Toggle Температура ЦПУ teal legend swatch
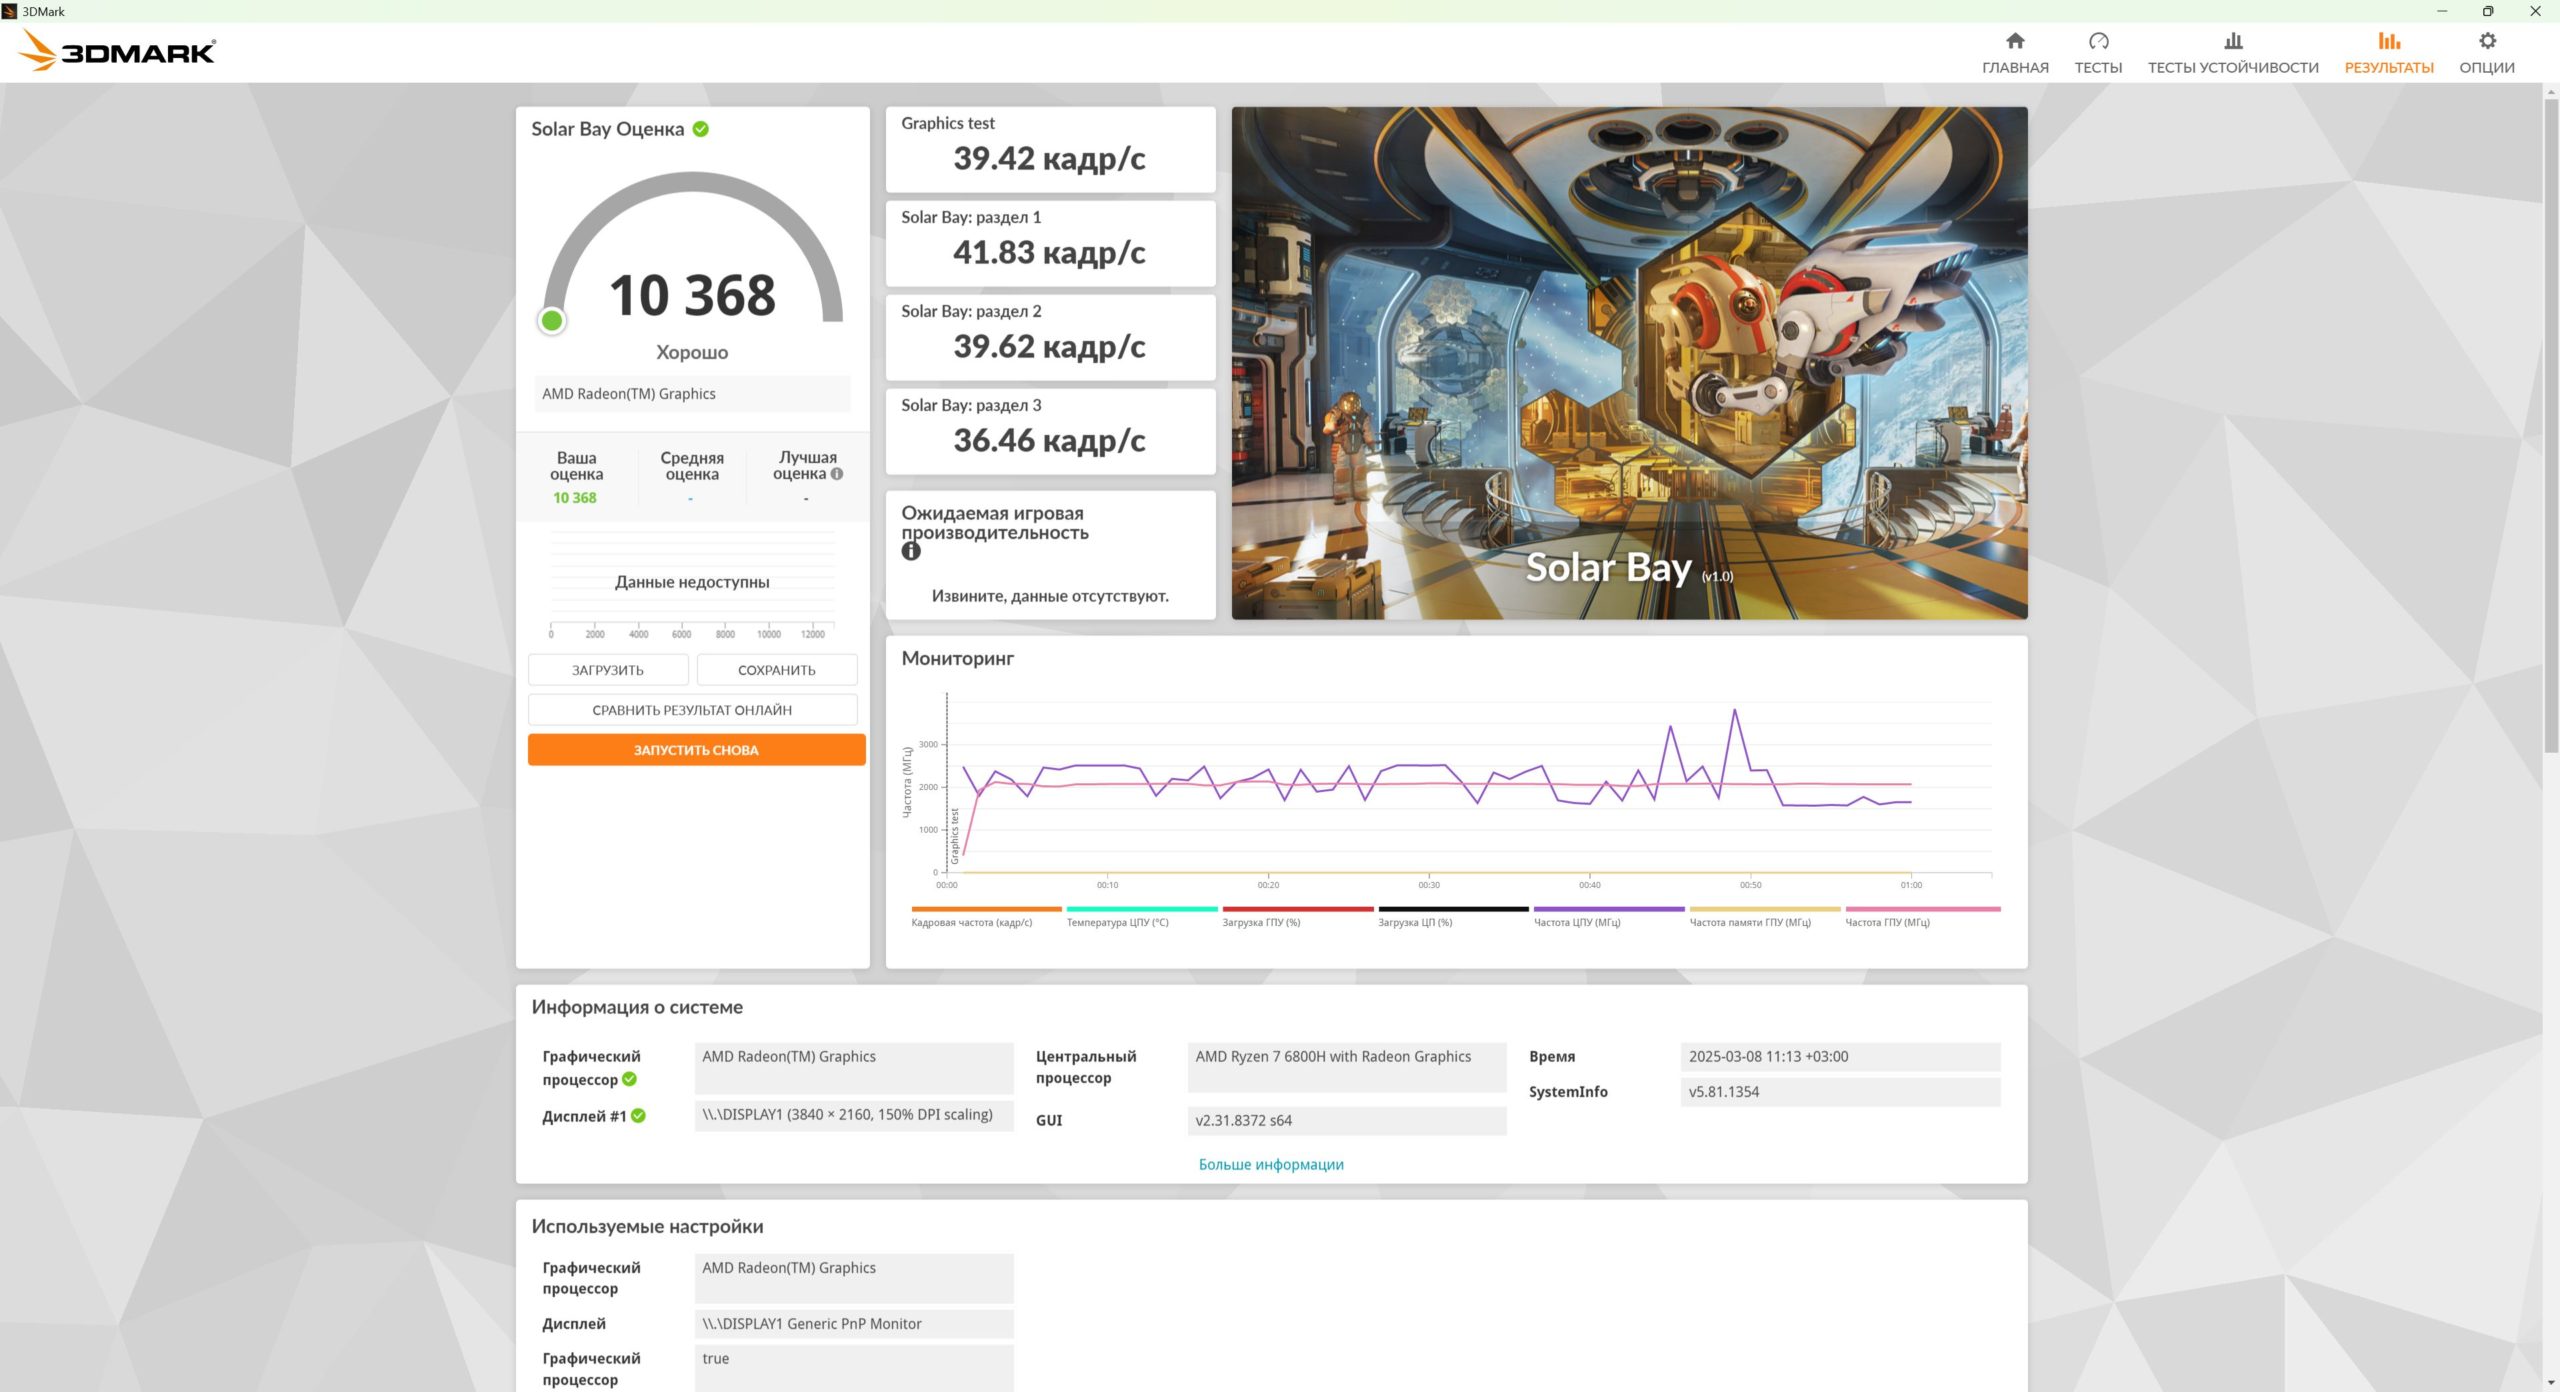The width and height of the screenshot is (2560, 1392). click(x=1142, y=909)
